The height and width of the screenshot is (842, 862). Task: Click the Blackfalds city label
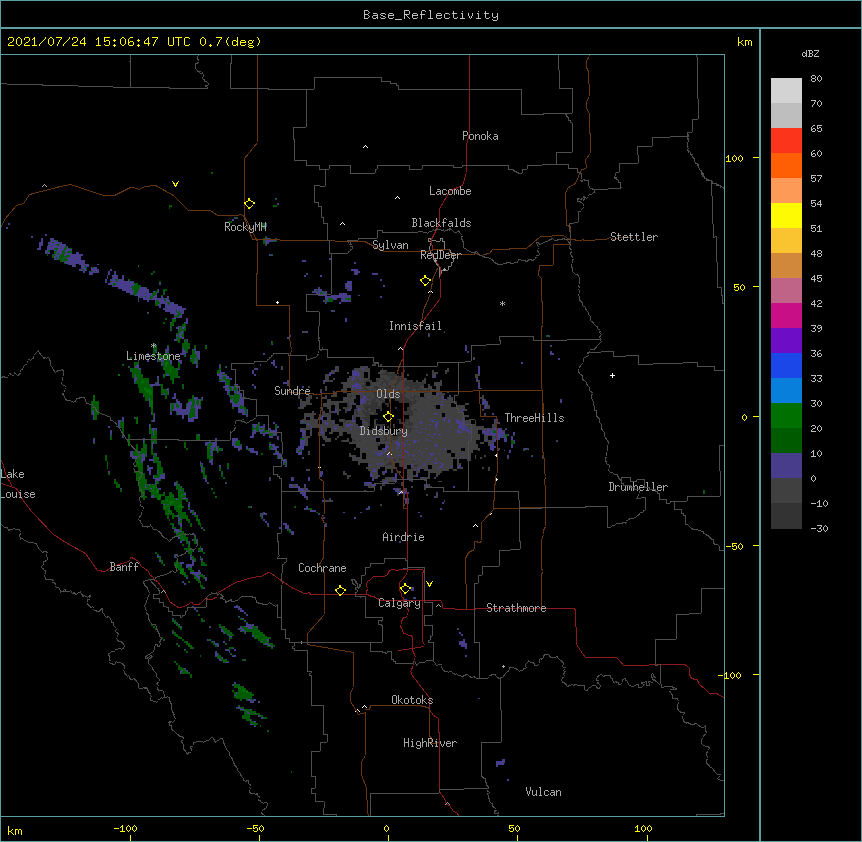[x=441, y=223]
